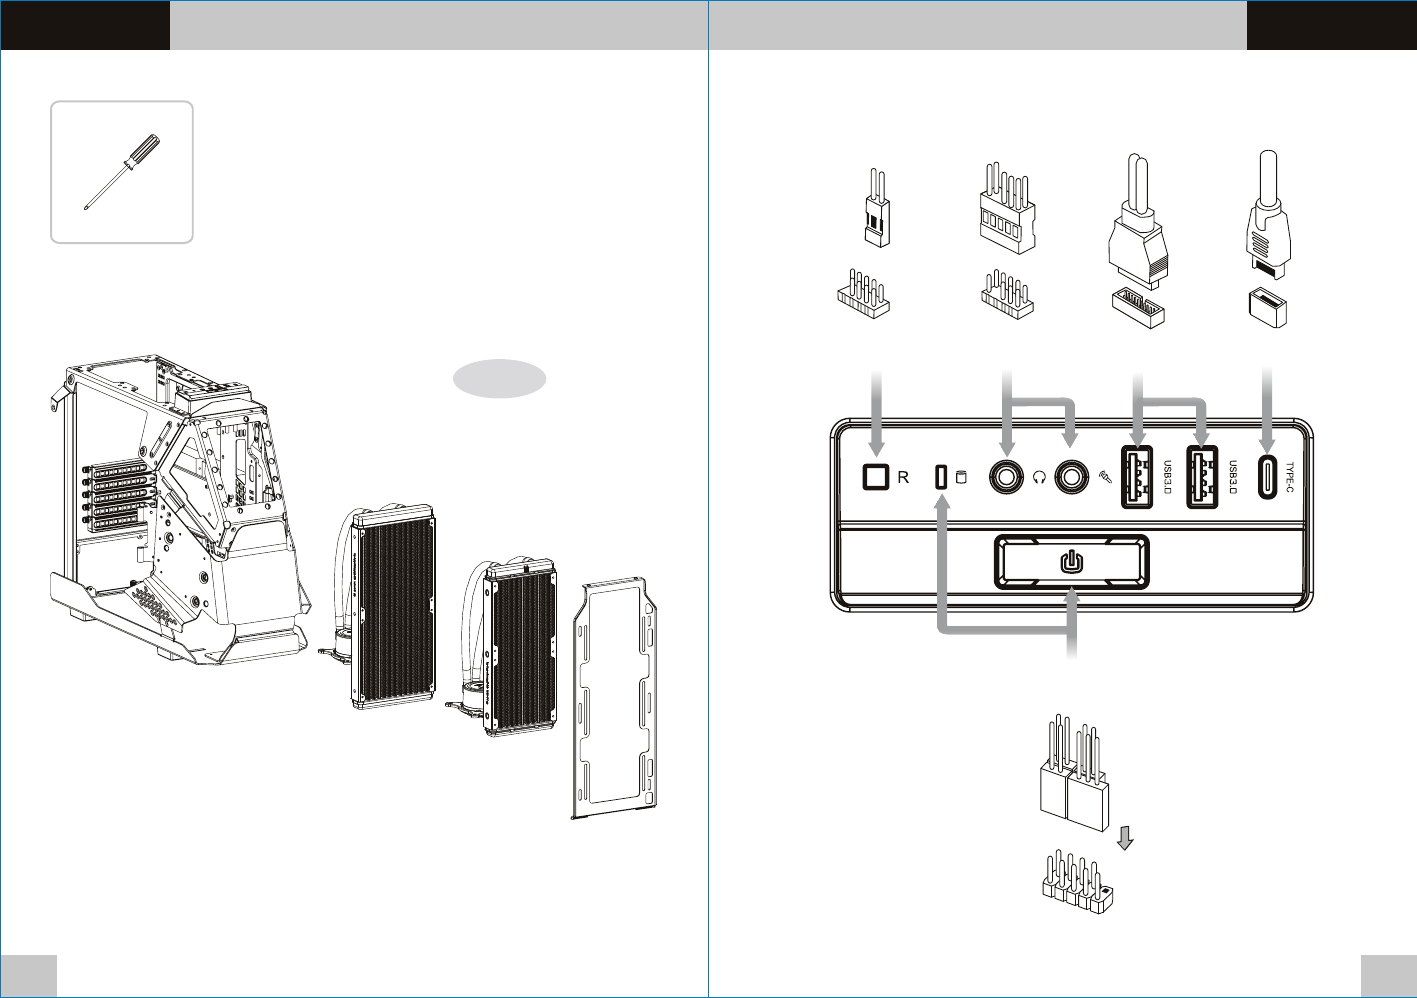
Task: Click the gray oval above the radiators
Action: pos(499,378)
